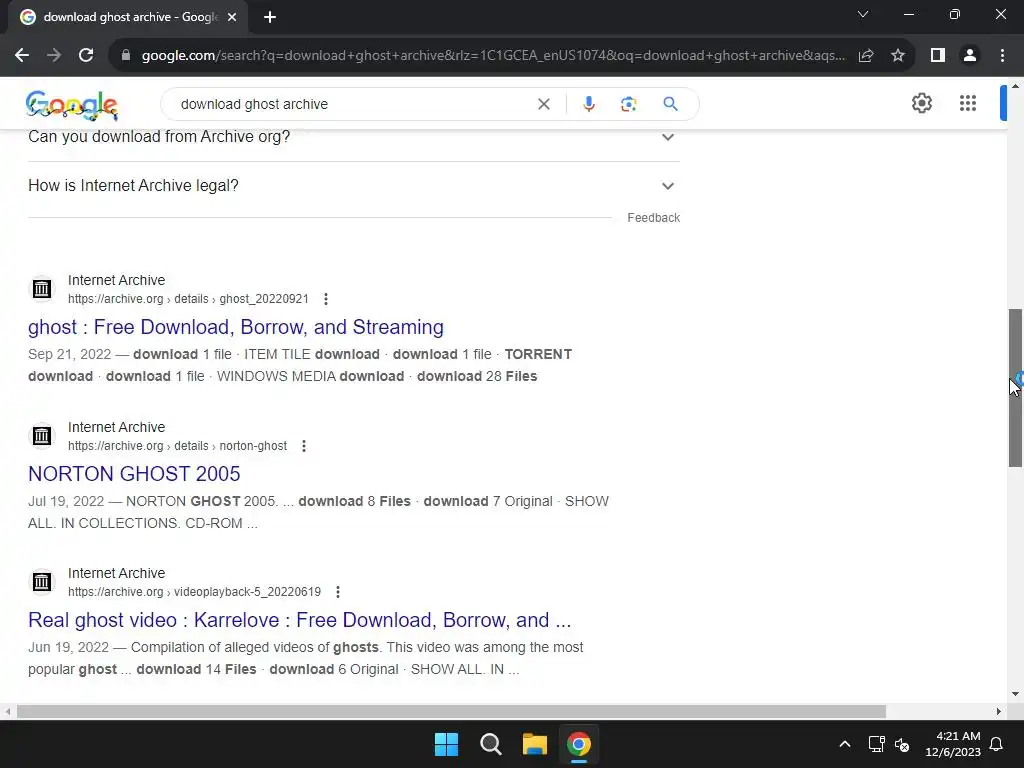Click the vertical scrollbar thumb
Viewport: 1024px width, 768px height.
point(1015,388)
